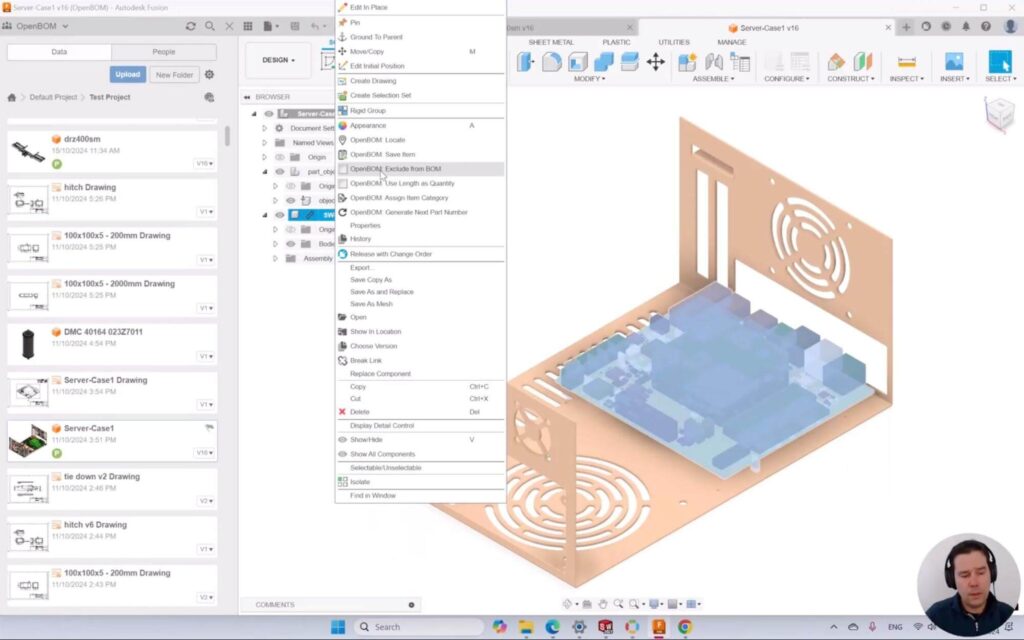Click the data panel settings gear icon
Viewport: 1024px width, 640px height.
click(209, 74)
